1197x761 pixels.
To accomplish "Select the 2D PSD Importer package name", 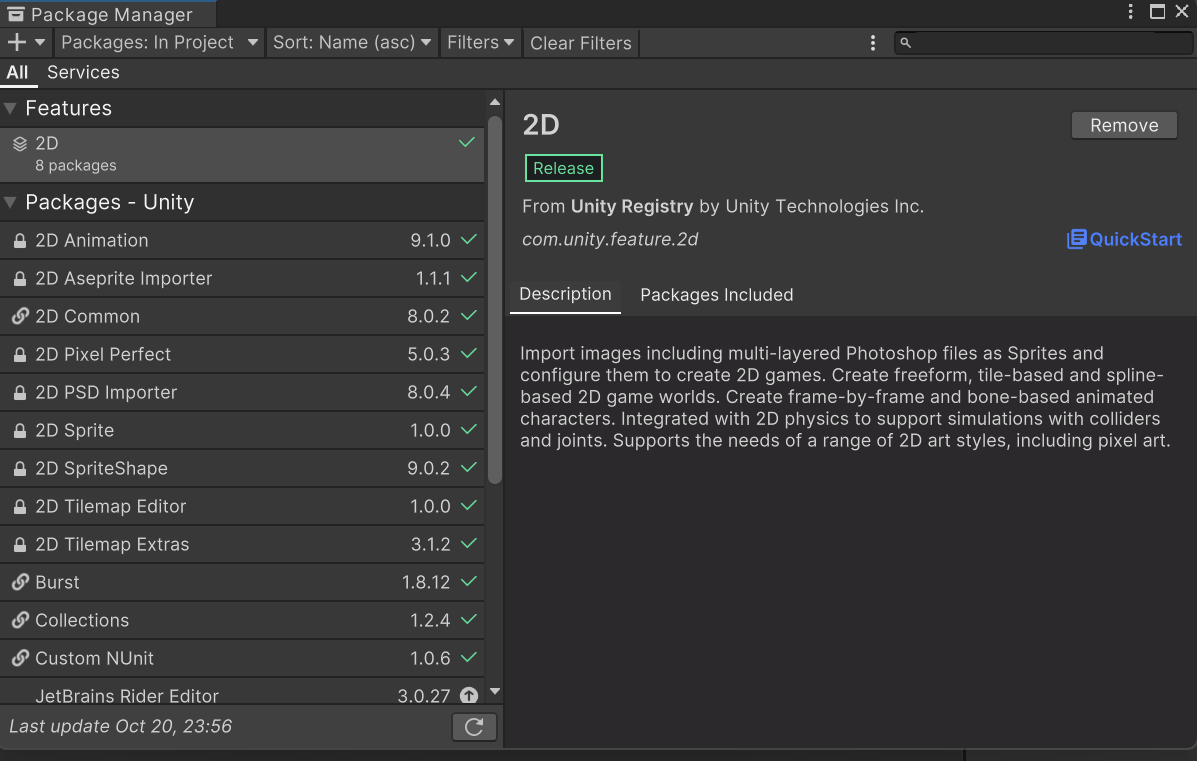I will tap(106, 392).
